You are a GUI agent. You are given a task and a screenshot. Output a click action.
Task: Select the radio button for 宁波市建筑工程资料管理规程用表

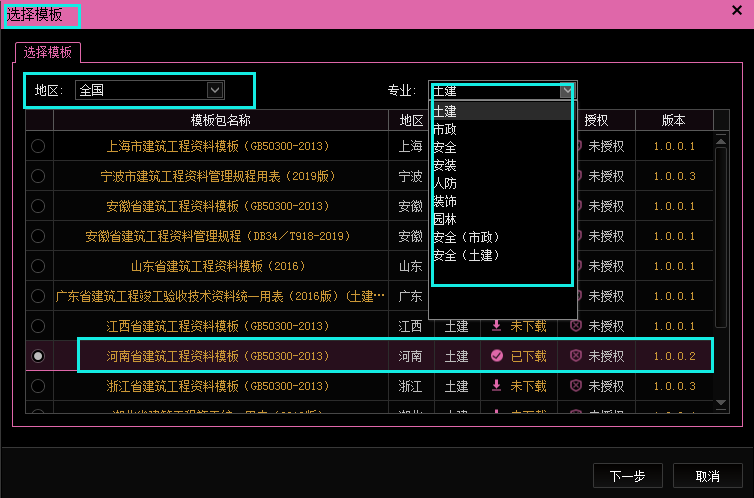tap(38, 176)
